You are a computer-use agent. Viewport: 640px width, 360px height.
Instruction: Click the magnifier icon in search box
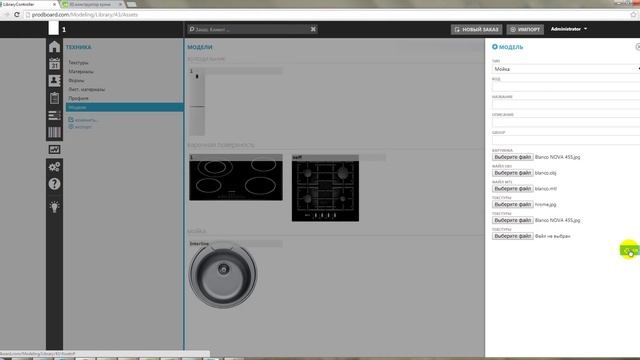click(x=191, y=29)
